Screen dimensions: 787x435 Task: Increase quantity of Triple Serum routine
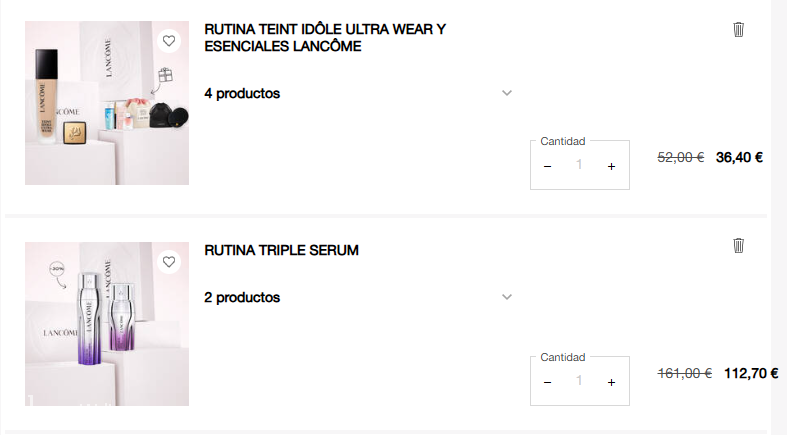[x=611, y=382]
